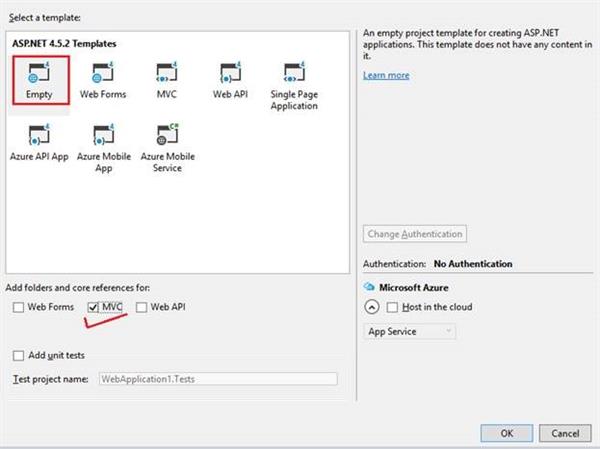Collapse the Microsoft Azure section chevron
Viewport: 600px width, 449px height.
[x=372, y=307]
